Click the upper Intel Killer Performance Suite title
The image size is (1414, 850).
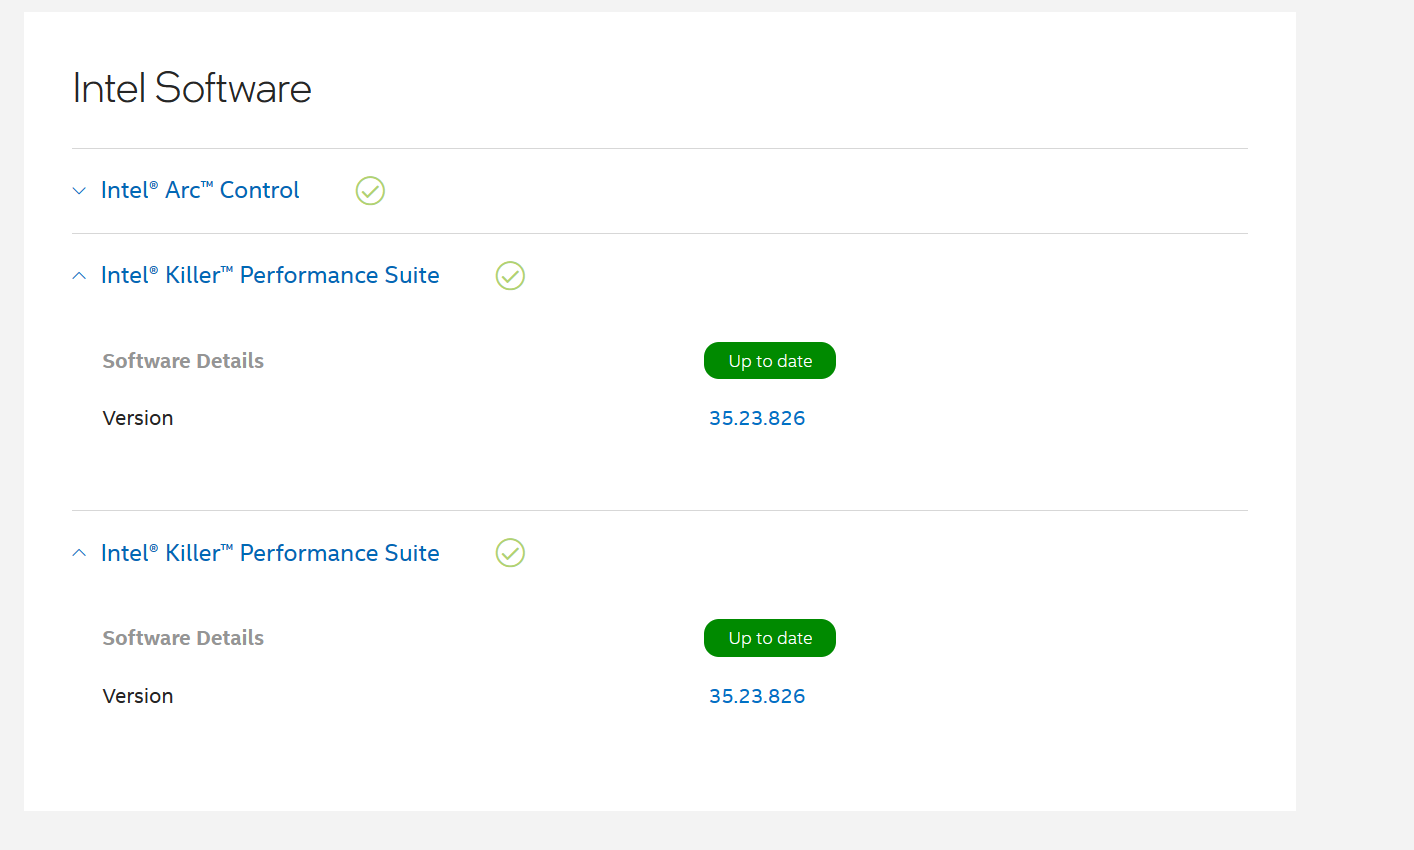point(270,275)
